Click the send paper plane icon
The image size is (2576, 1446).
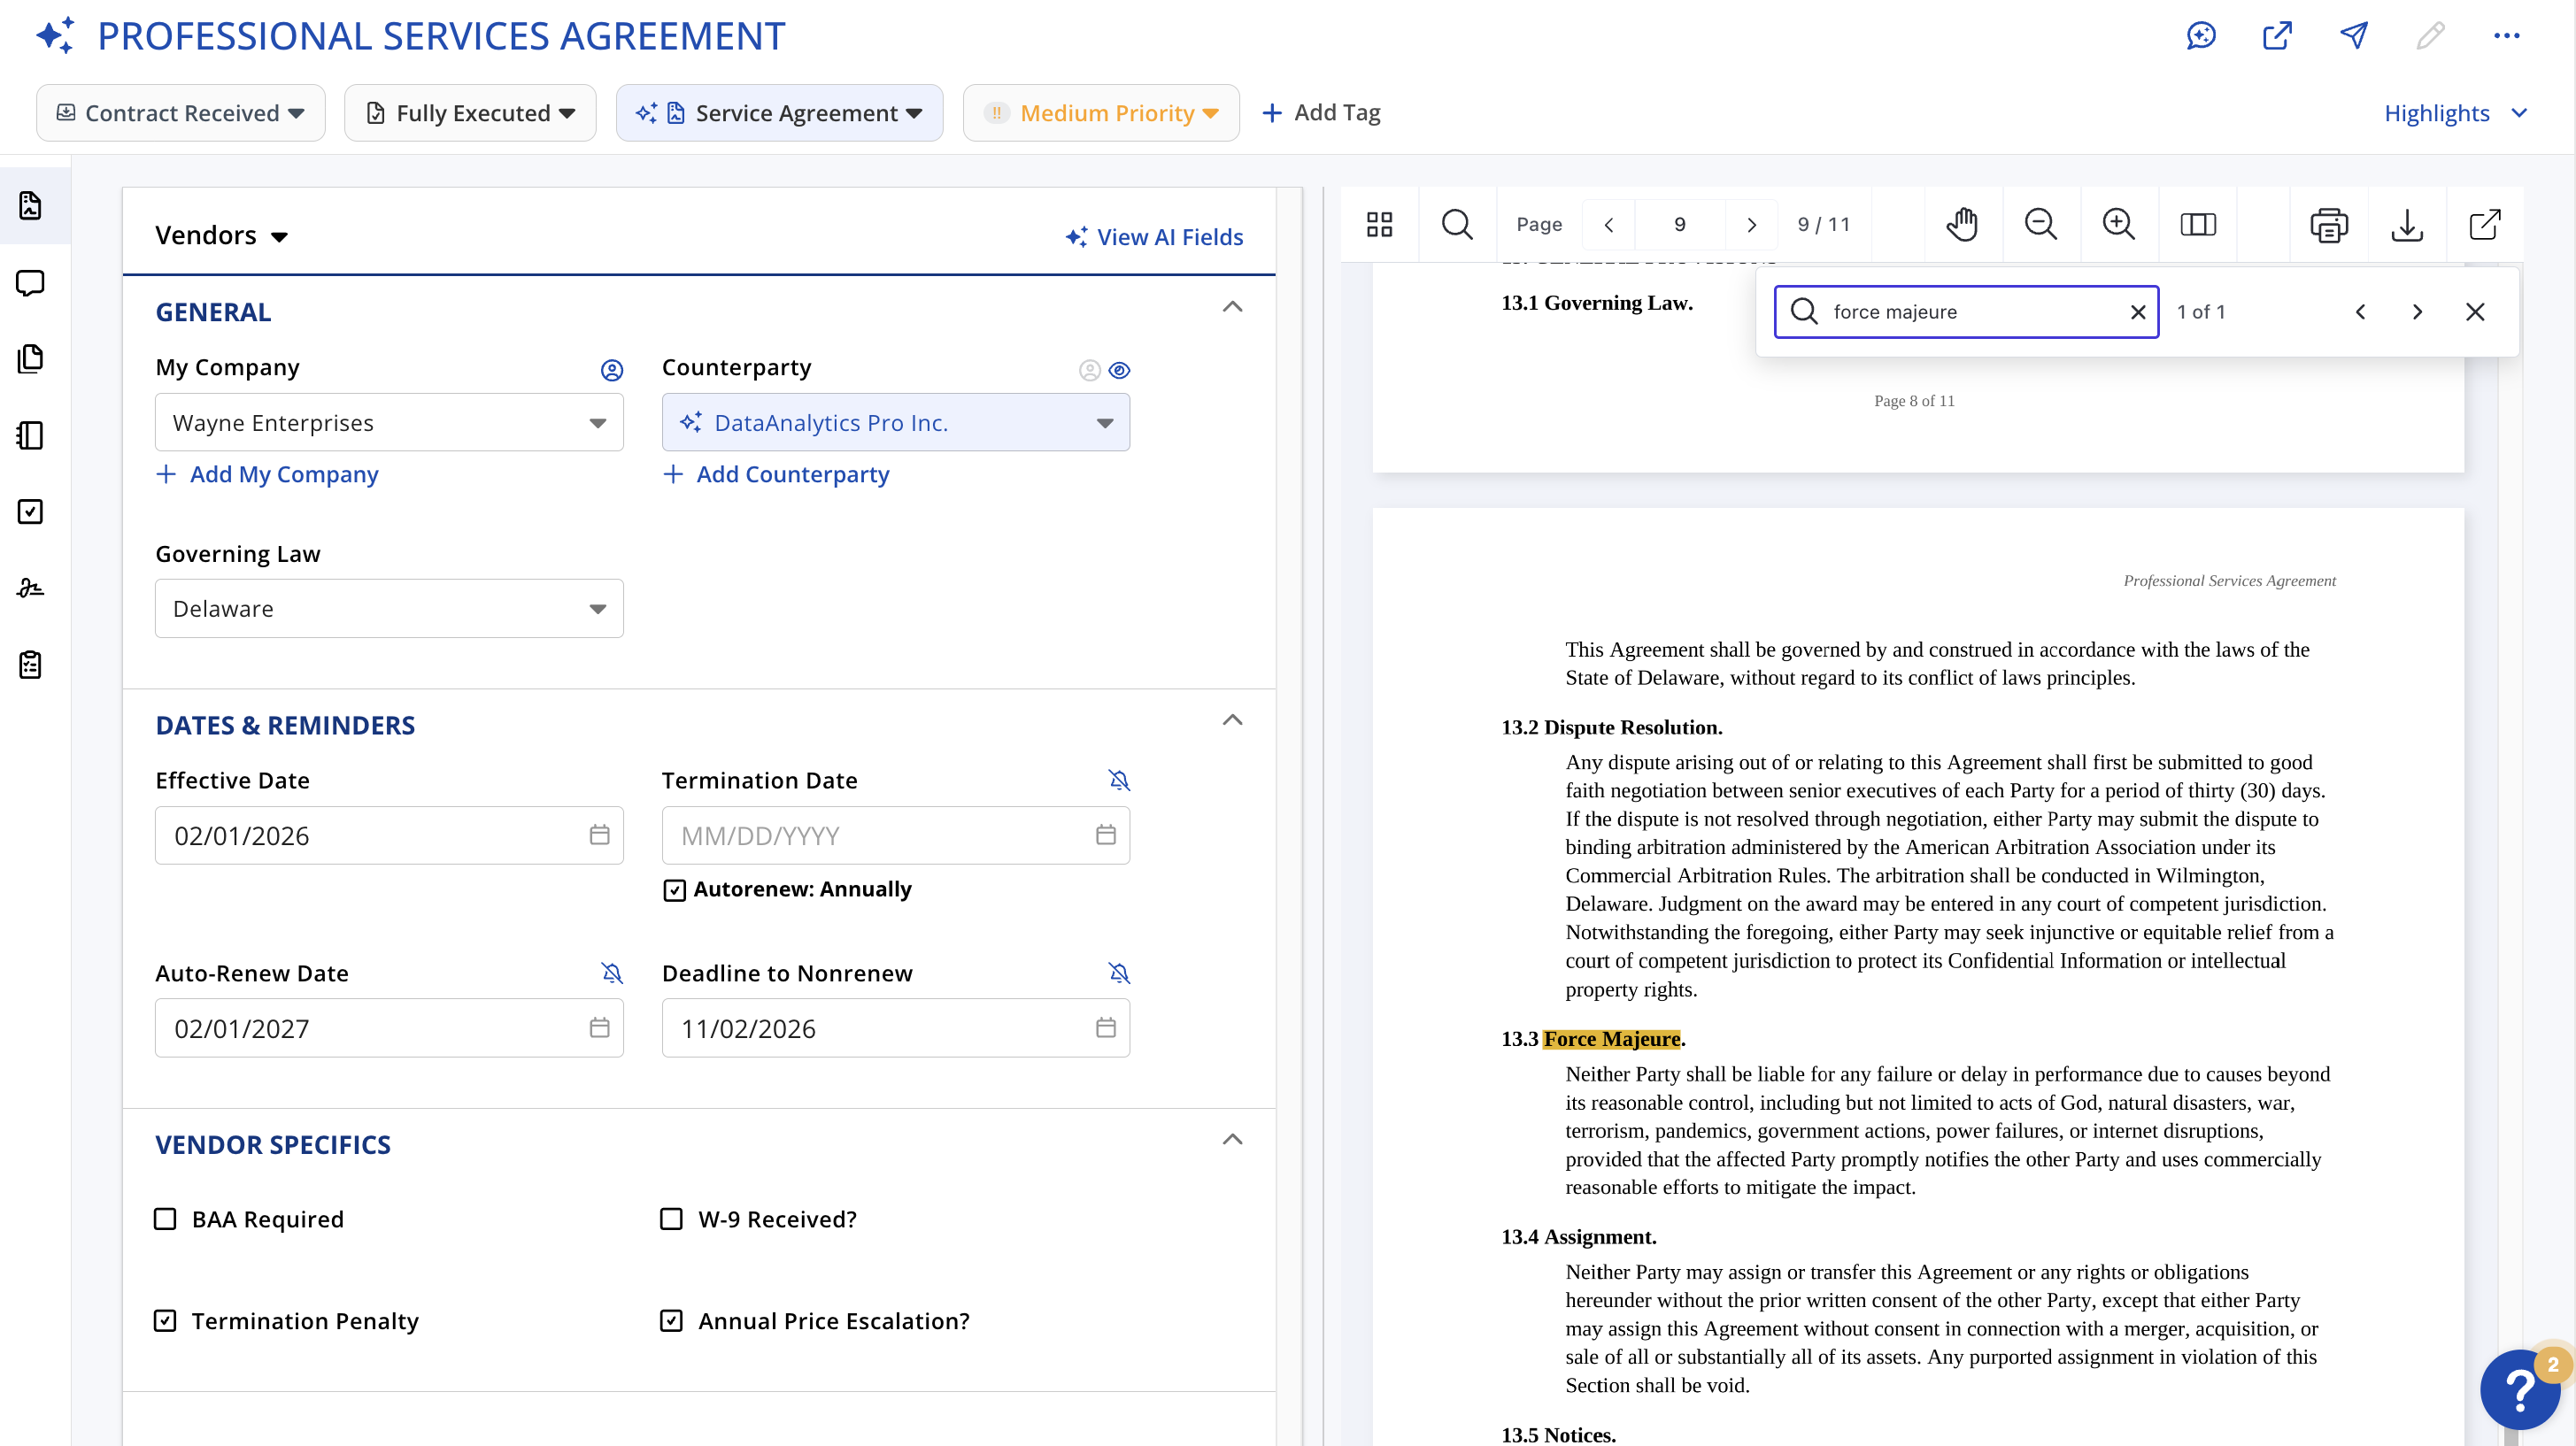click(x=2354, y=36)
